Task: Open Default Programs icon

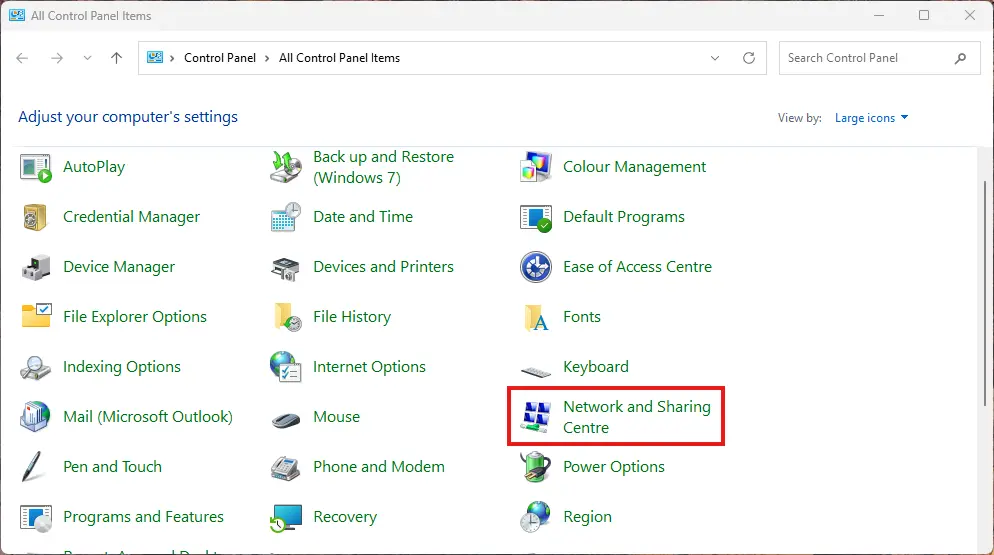Action: click(536, 218)
